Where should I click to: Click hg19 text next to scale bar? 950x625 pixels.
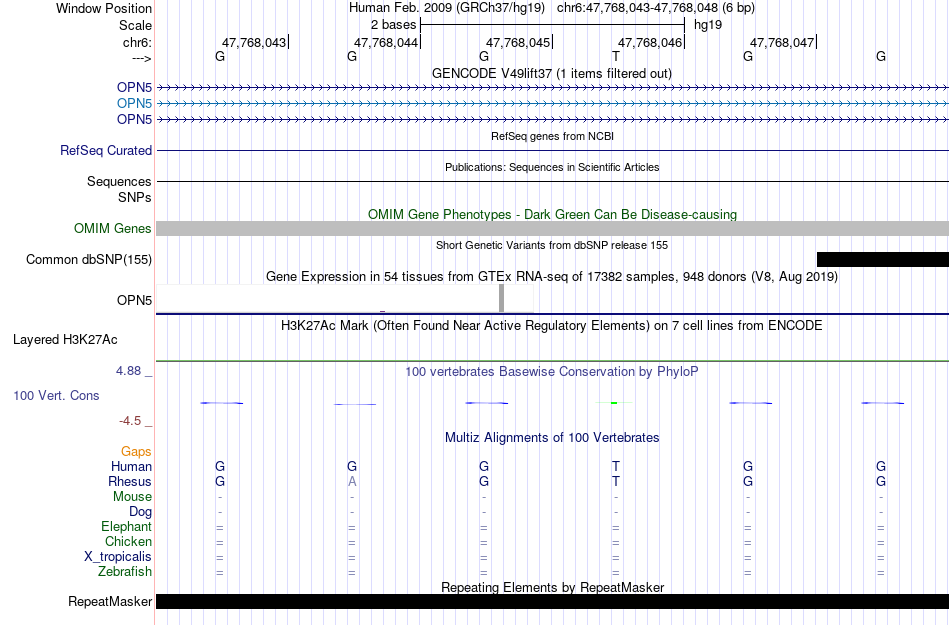[x=708, y=25]
